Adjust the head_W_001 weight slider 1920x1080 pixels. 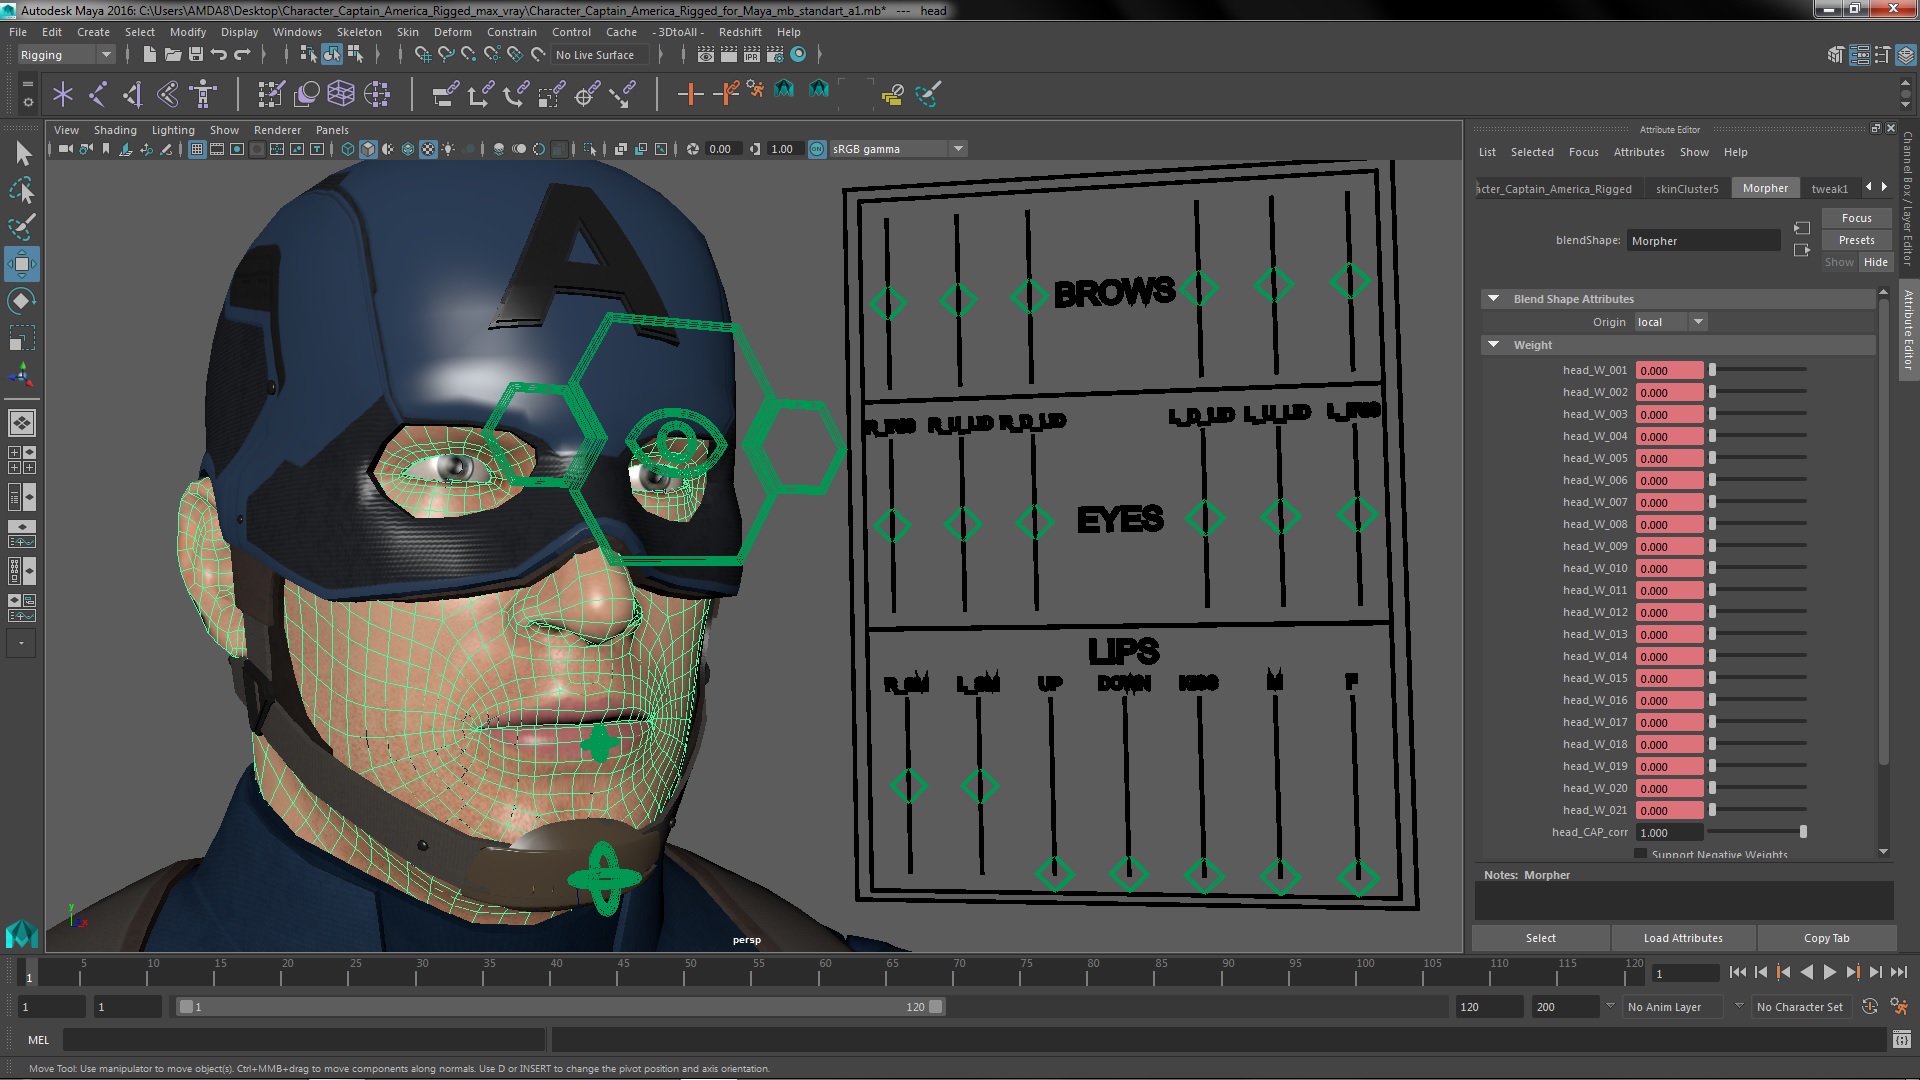tap(1759, 370)
